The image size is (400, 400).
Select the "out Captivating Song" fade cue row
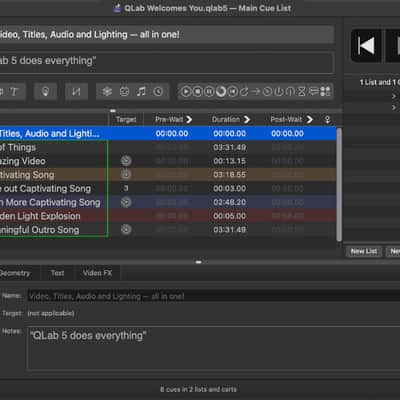(x=168, y=188)
